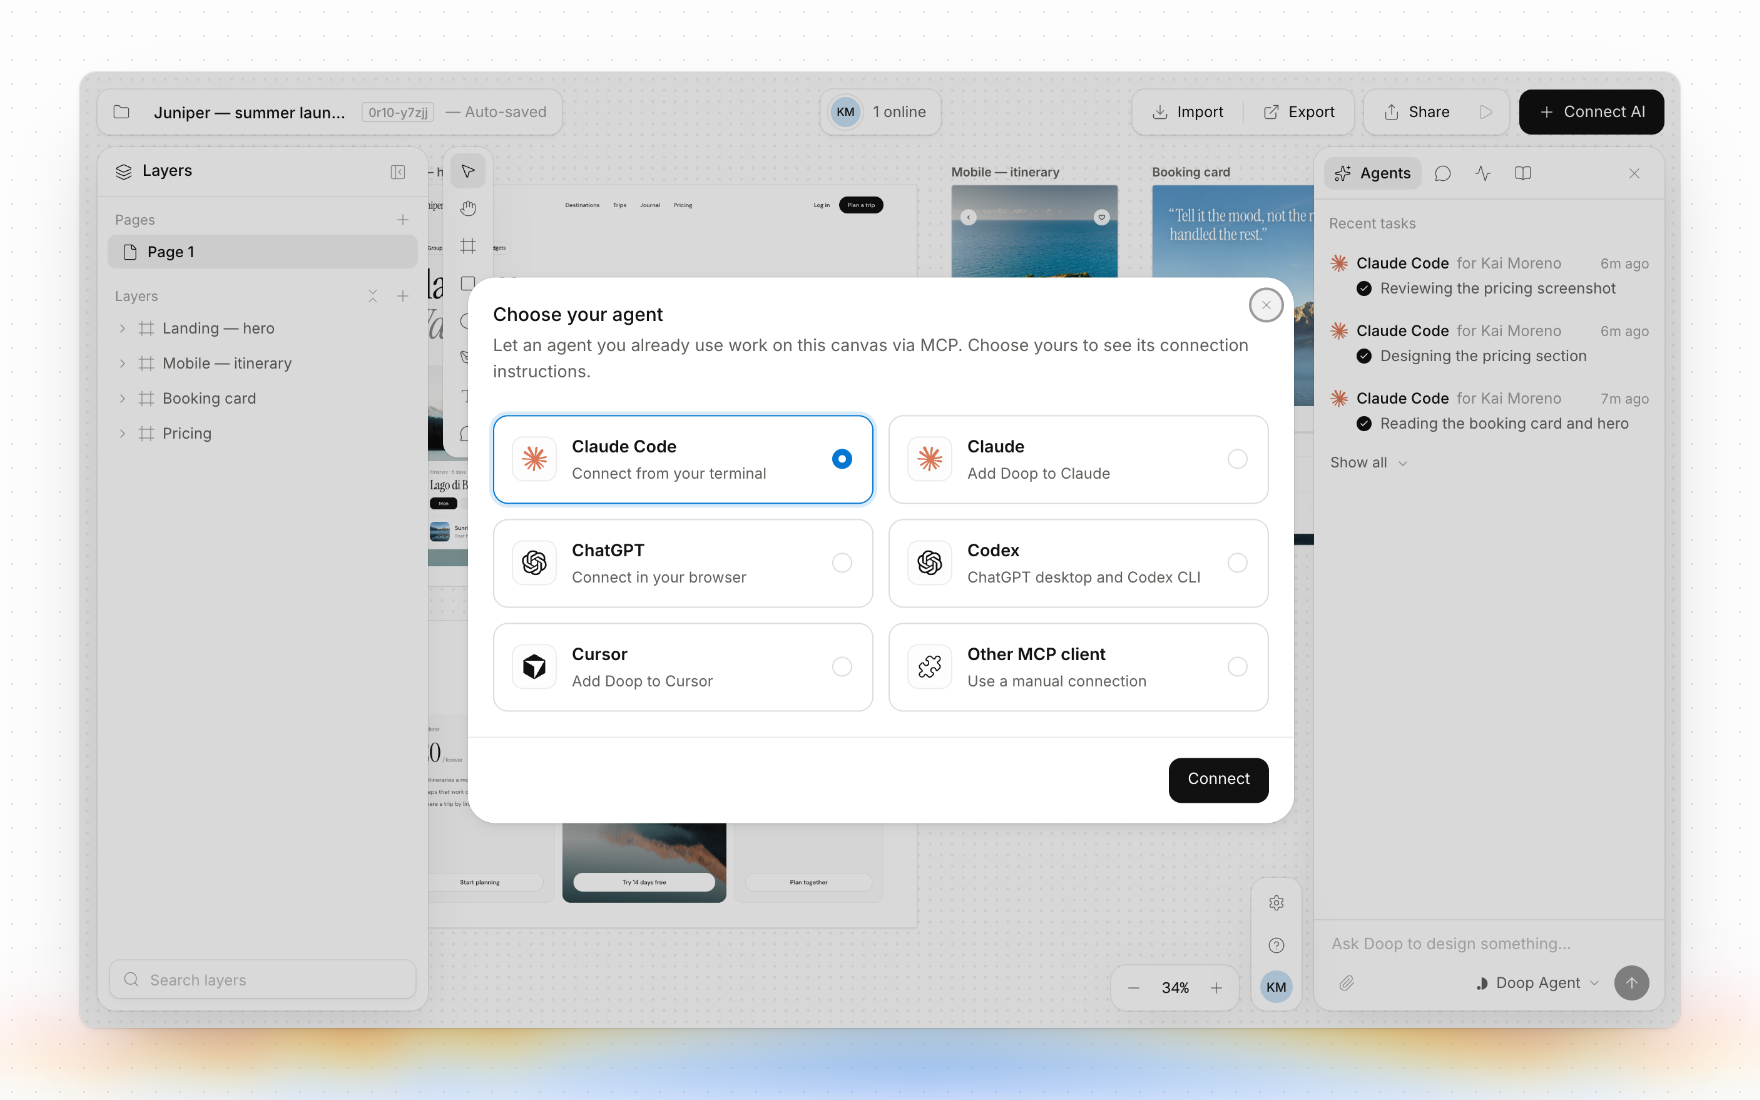The height and width of the screenshot is (1100, 1760).
Task: Zoom in with plus button
Action: click(x=1217, y=988)
